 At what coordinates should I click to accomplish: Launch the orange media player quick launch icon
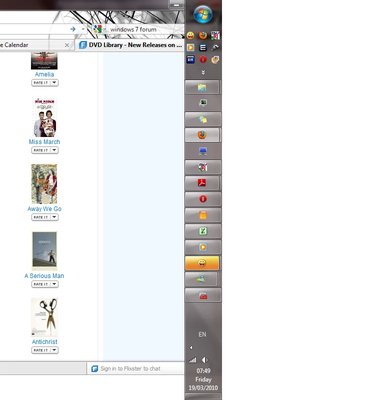tap(190, 47)
